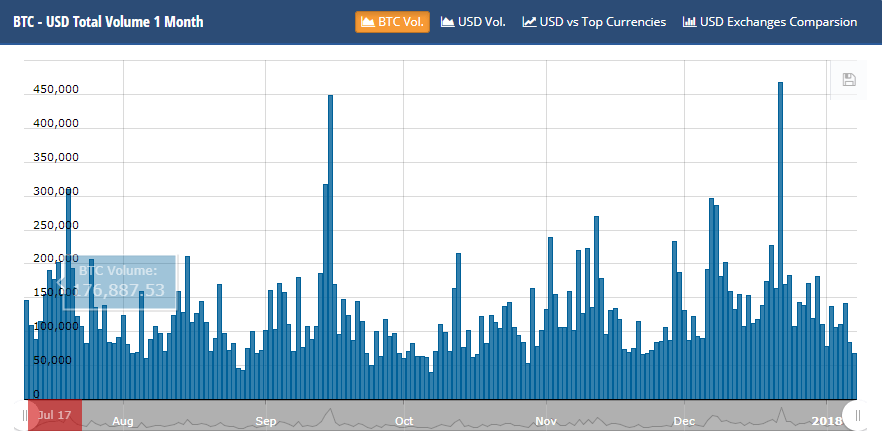Click the bar chart icon before USD Exchanges

(689, 22)
